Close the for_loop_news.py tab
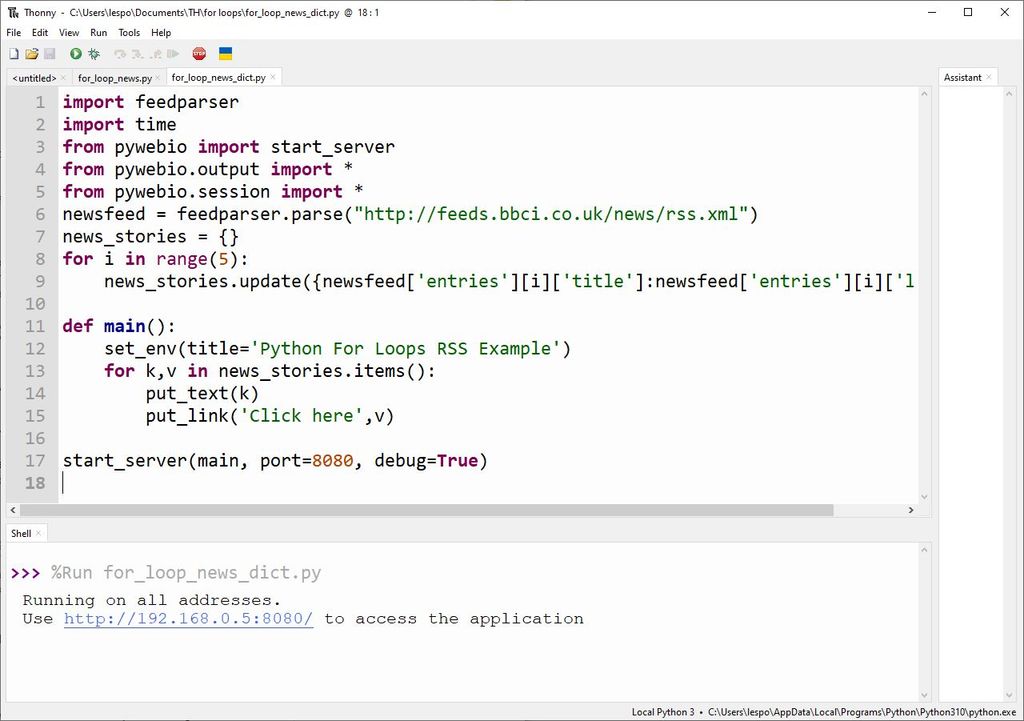 coord(158,78)
